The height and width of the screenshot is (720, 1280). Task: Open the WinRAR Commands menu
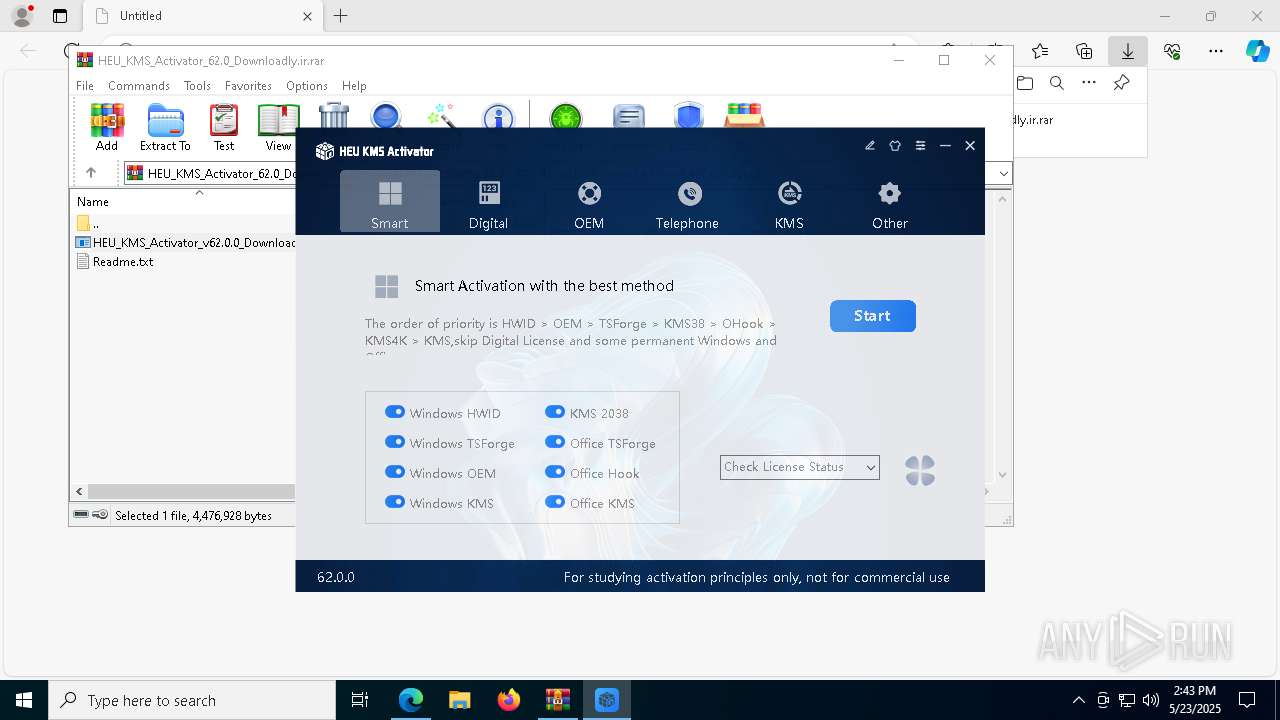click(139, 86)
